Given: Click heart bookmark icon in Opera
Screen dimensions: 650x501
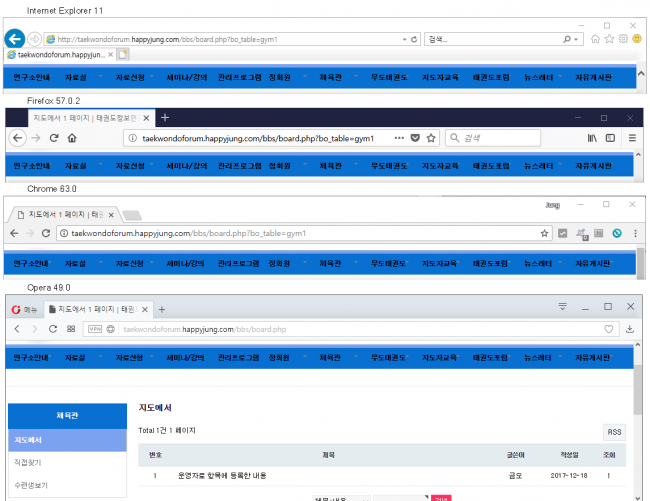Looking at the screenshot, I should click(x=609, y=329).
